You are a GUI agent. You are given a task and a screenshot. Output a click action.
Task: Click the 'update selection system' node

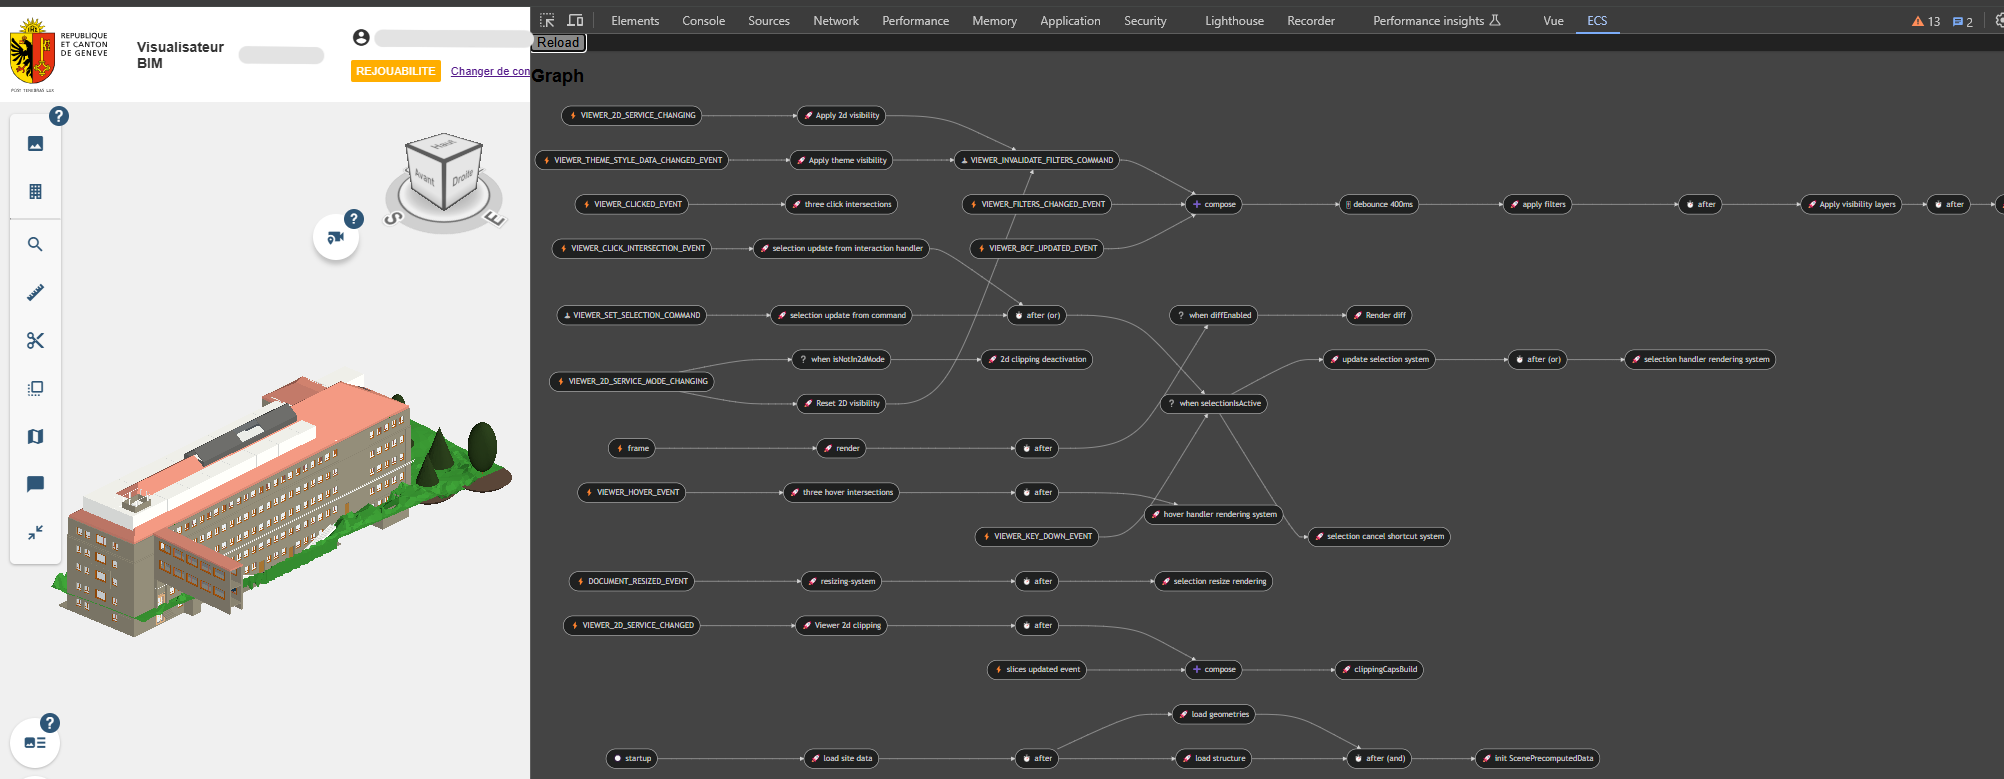(x=1379, y=359)
